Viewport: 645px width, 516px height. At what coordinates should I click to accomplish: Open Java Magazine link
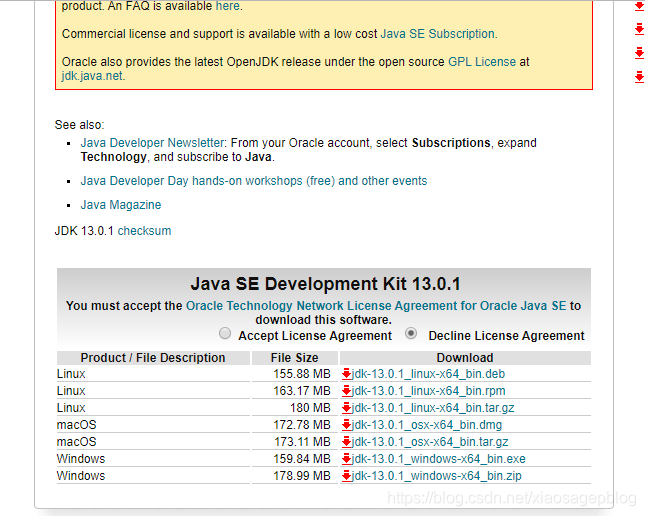[121, 205]
